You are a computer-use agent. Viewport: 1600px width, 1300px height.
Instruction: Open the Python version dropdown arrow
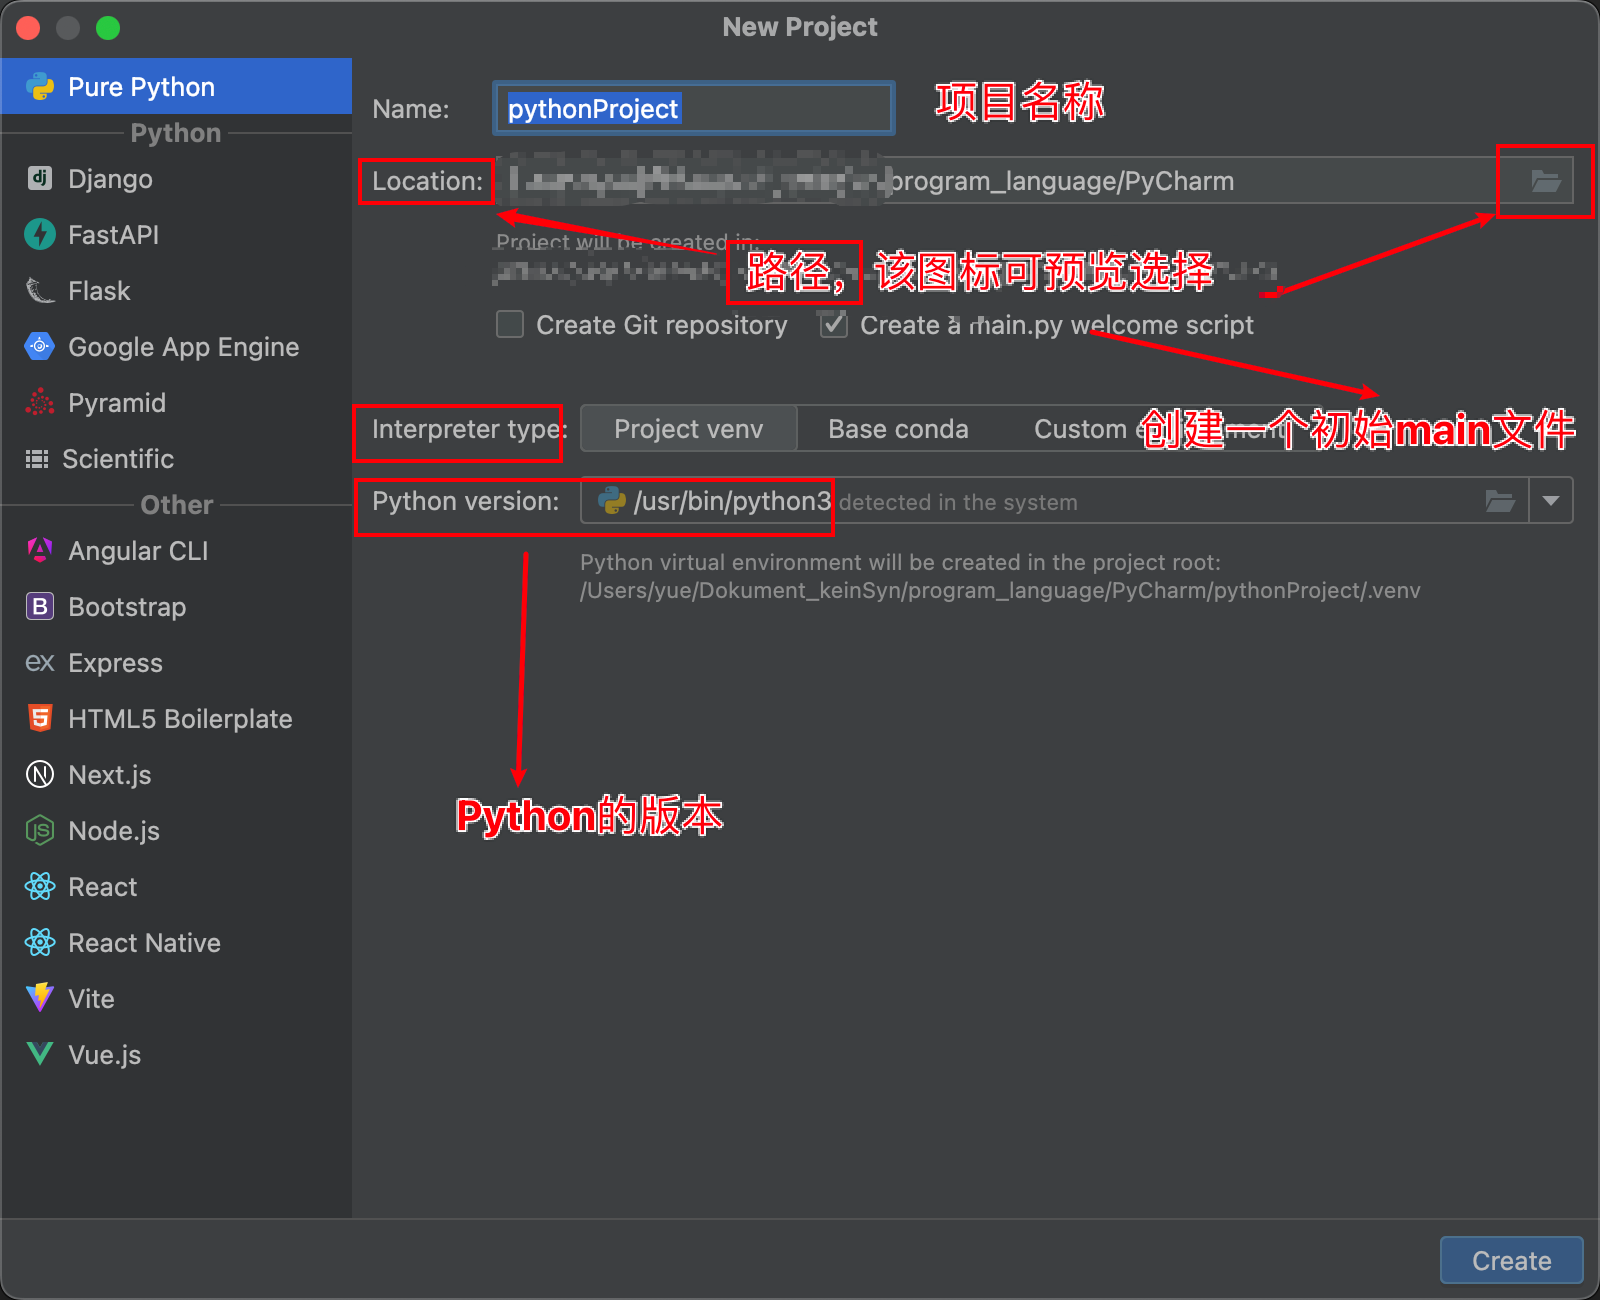click(1551, 501)
